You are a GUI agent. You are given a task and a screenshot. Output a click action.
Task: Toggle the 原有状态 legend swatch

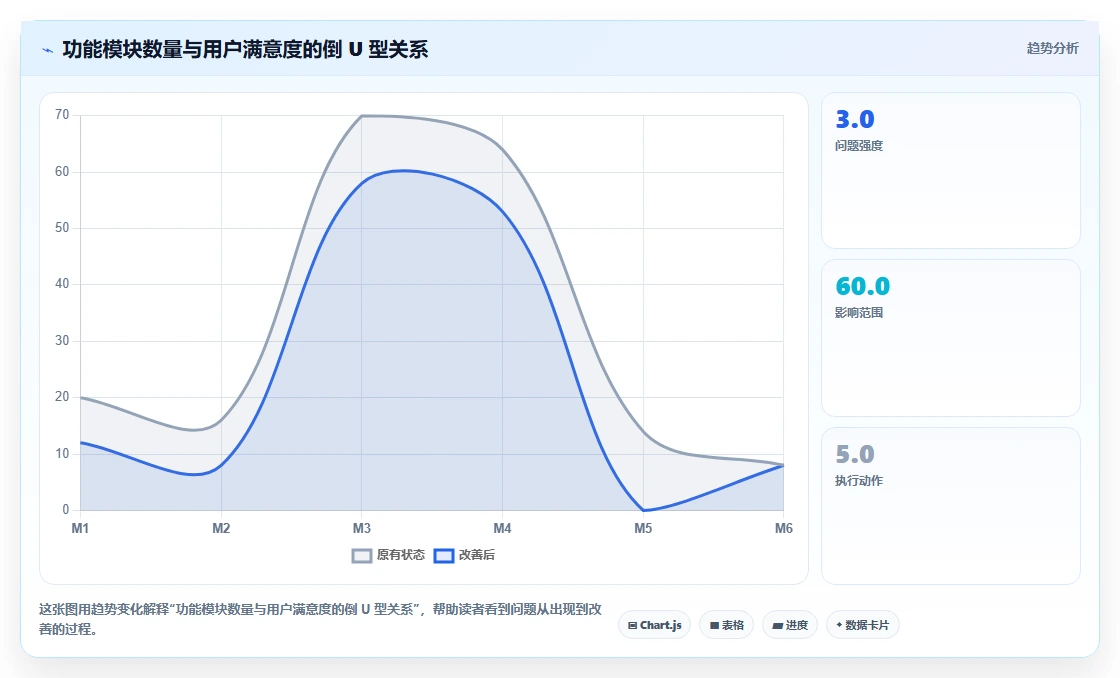coord(362,555)
